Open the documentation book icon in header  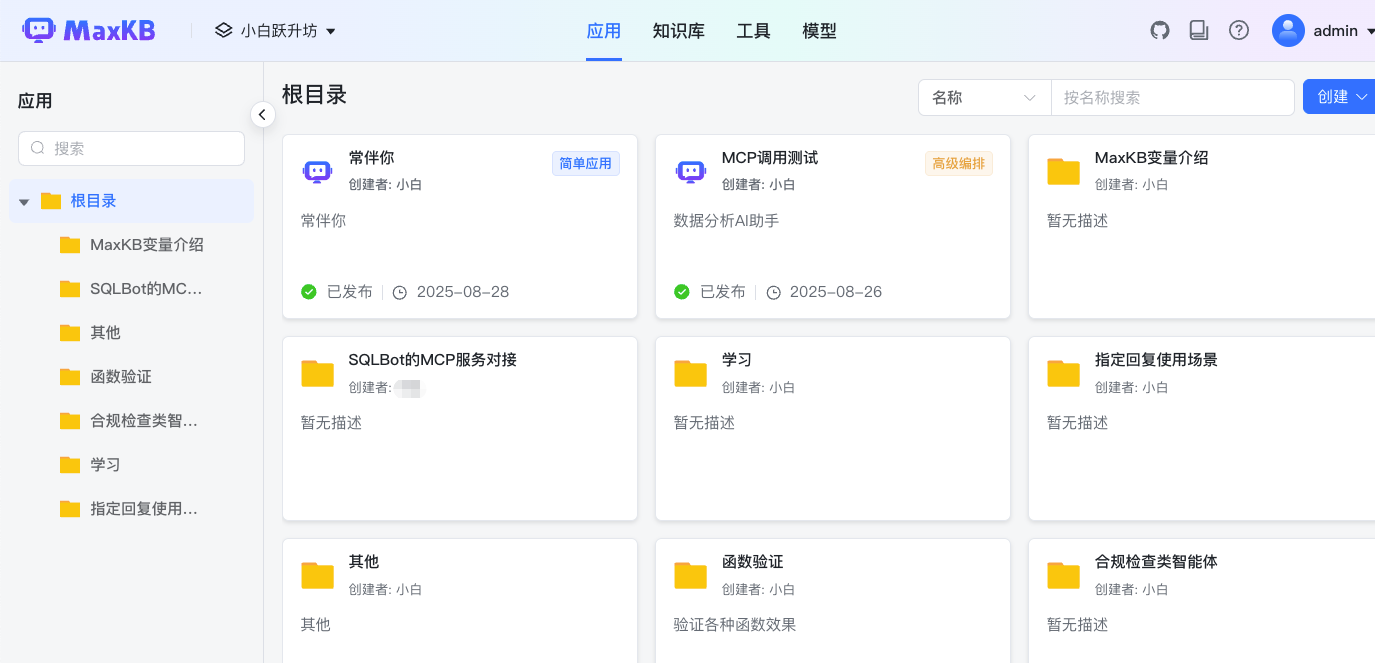coord(1198,30)
